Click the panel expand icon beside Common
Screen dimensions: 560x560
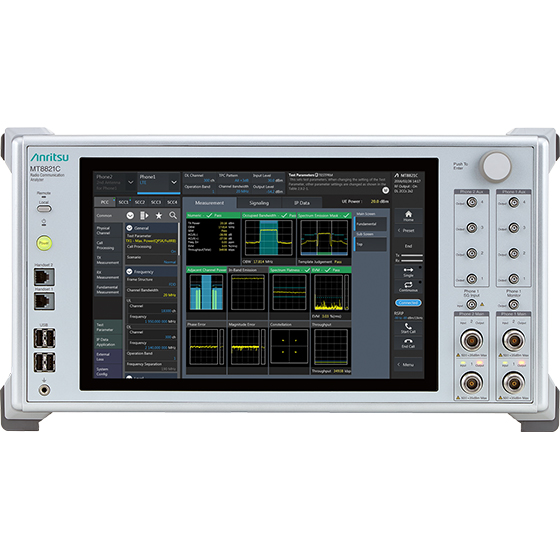144,215
